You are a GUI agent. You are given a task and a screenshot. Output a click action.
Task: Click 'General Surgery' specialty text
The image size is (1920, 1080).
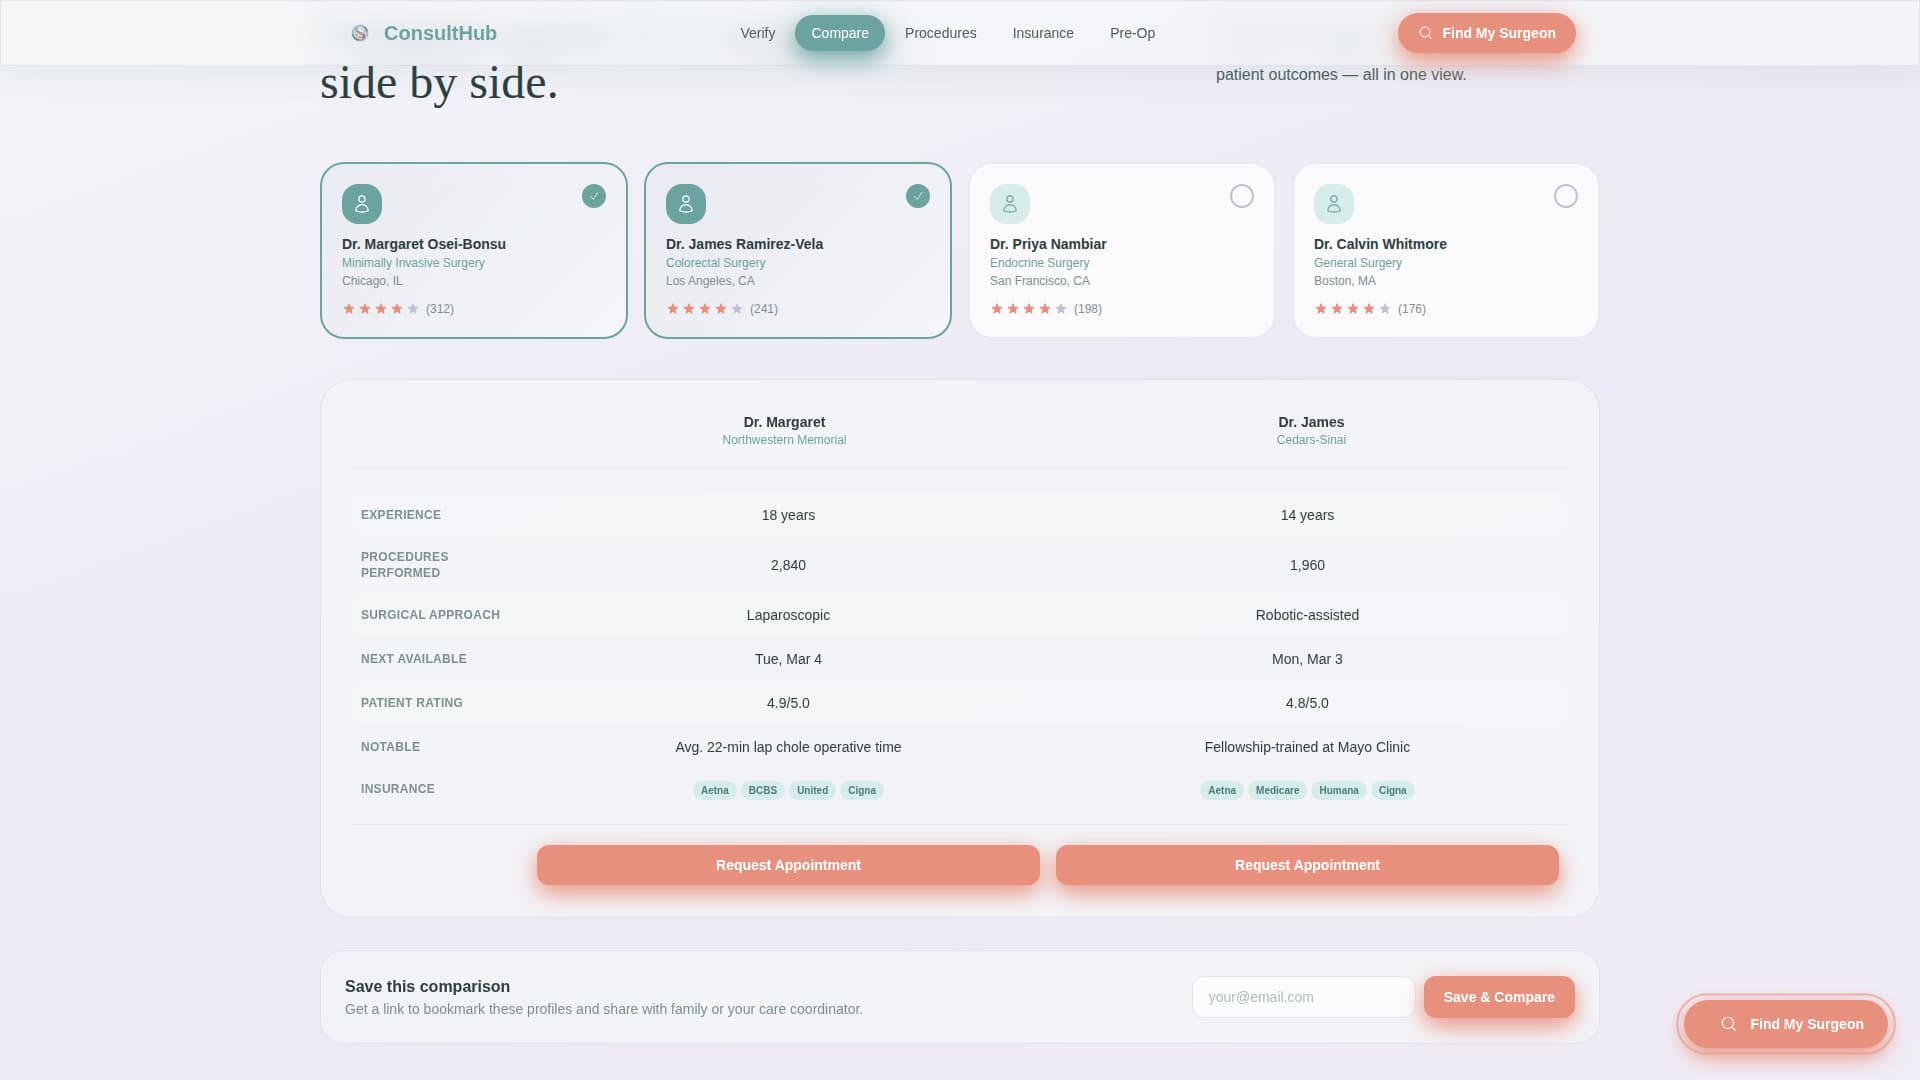pos(1358,263)
